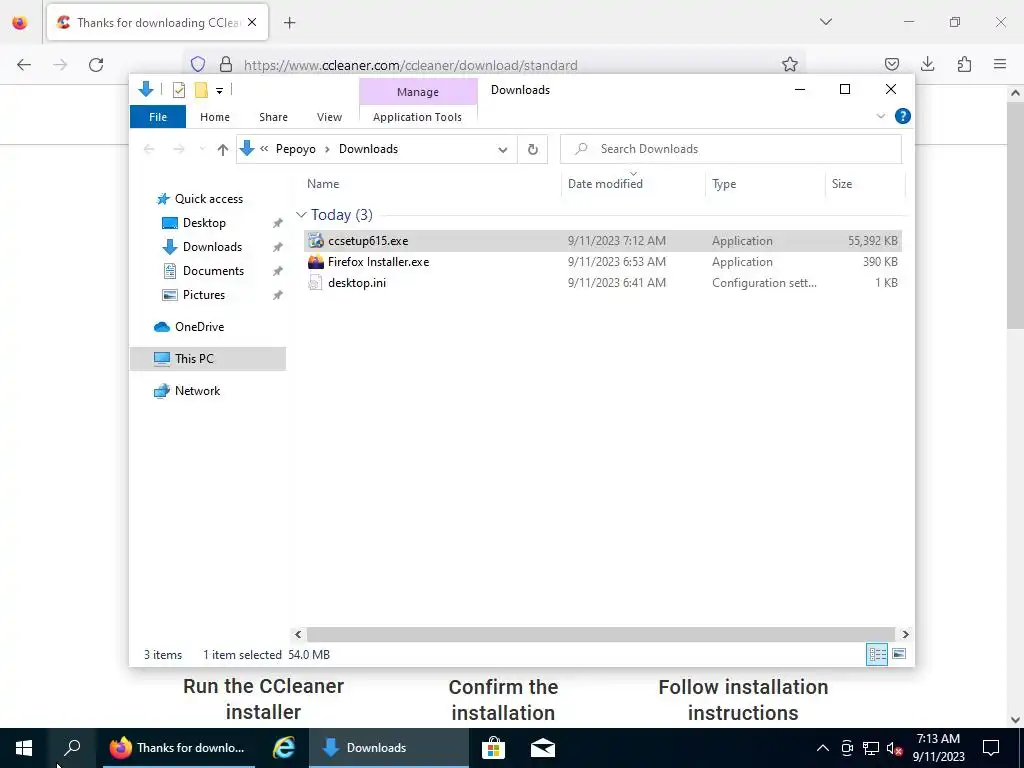Open Documents in navigation pane
Screen dimensions: 1024x768
213,271
